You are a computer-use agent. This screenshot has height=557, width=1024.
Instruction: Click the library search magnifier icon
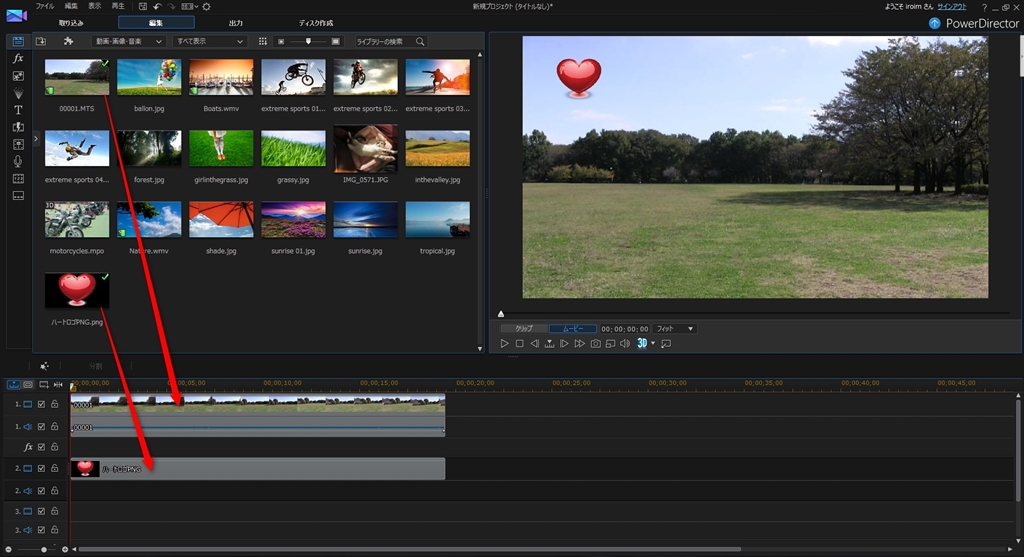(x=420, y=41)
